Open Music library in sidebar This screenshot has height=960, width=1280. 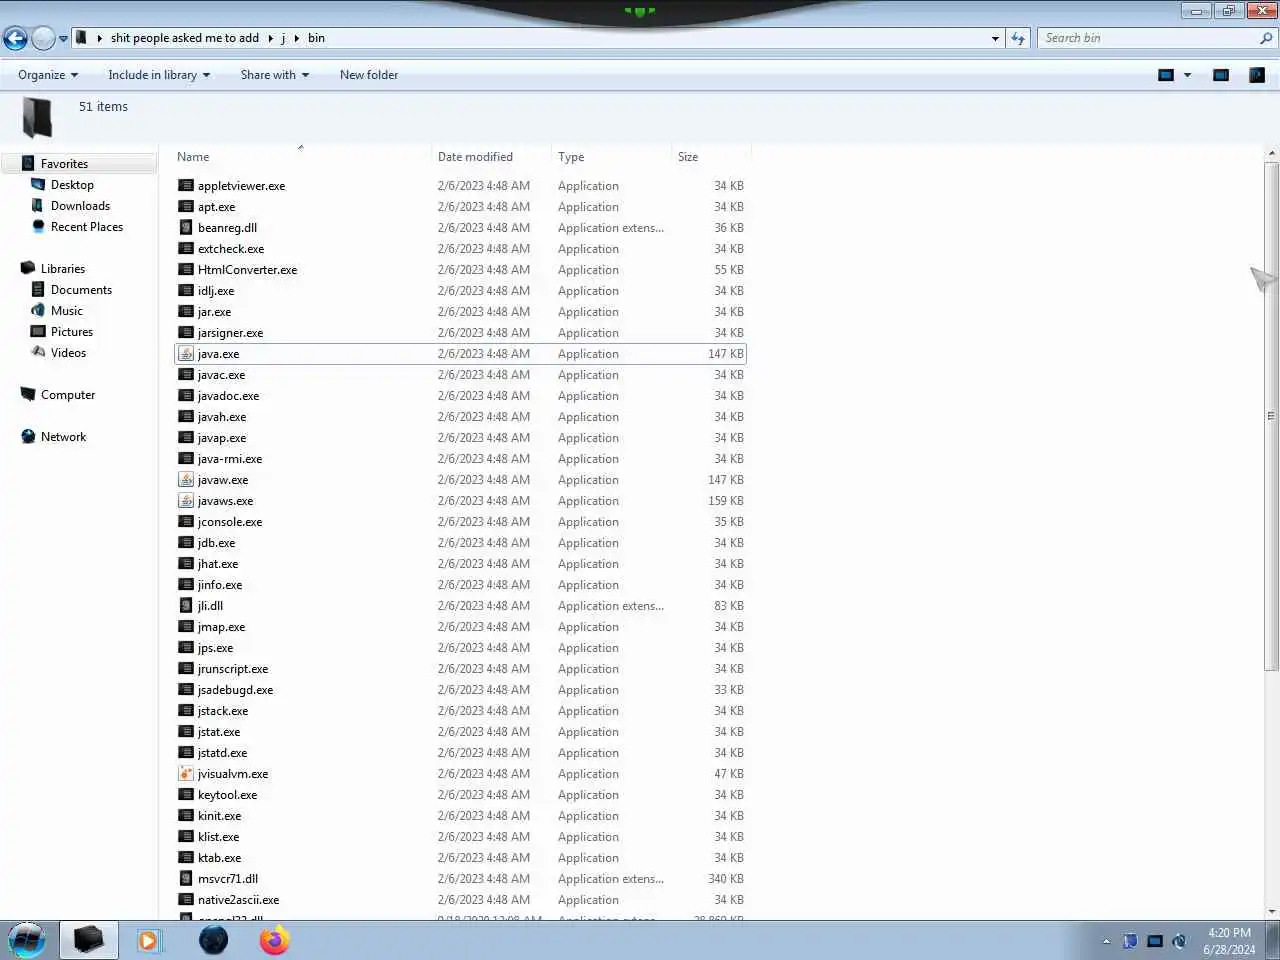point(66,311)
